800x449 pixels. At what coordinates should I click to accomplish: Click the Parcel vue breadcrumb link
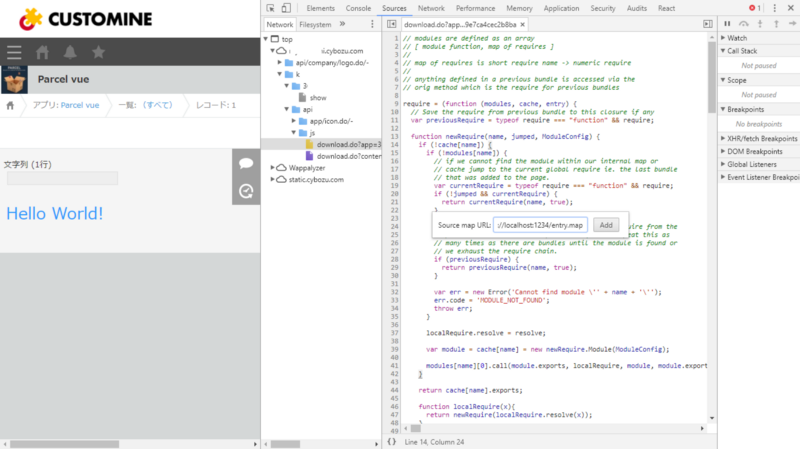(79, 104)
